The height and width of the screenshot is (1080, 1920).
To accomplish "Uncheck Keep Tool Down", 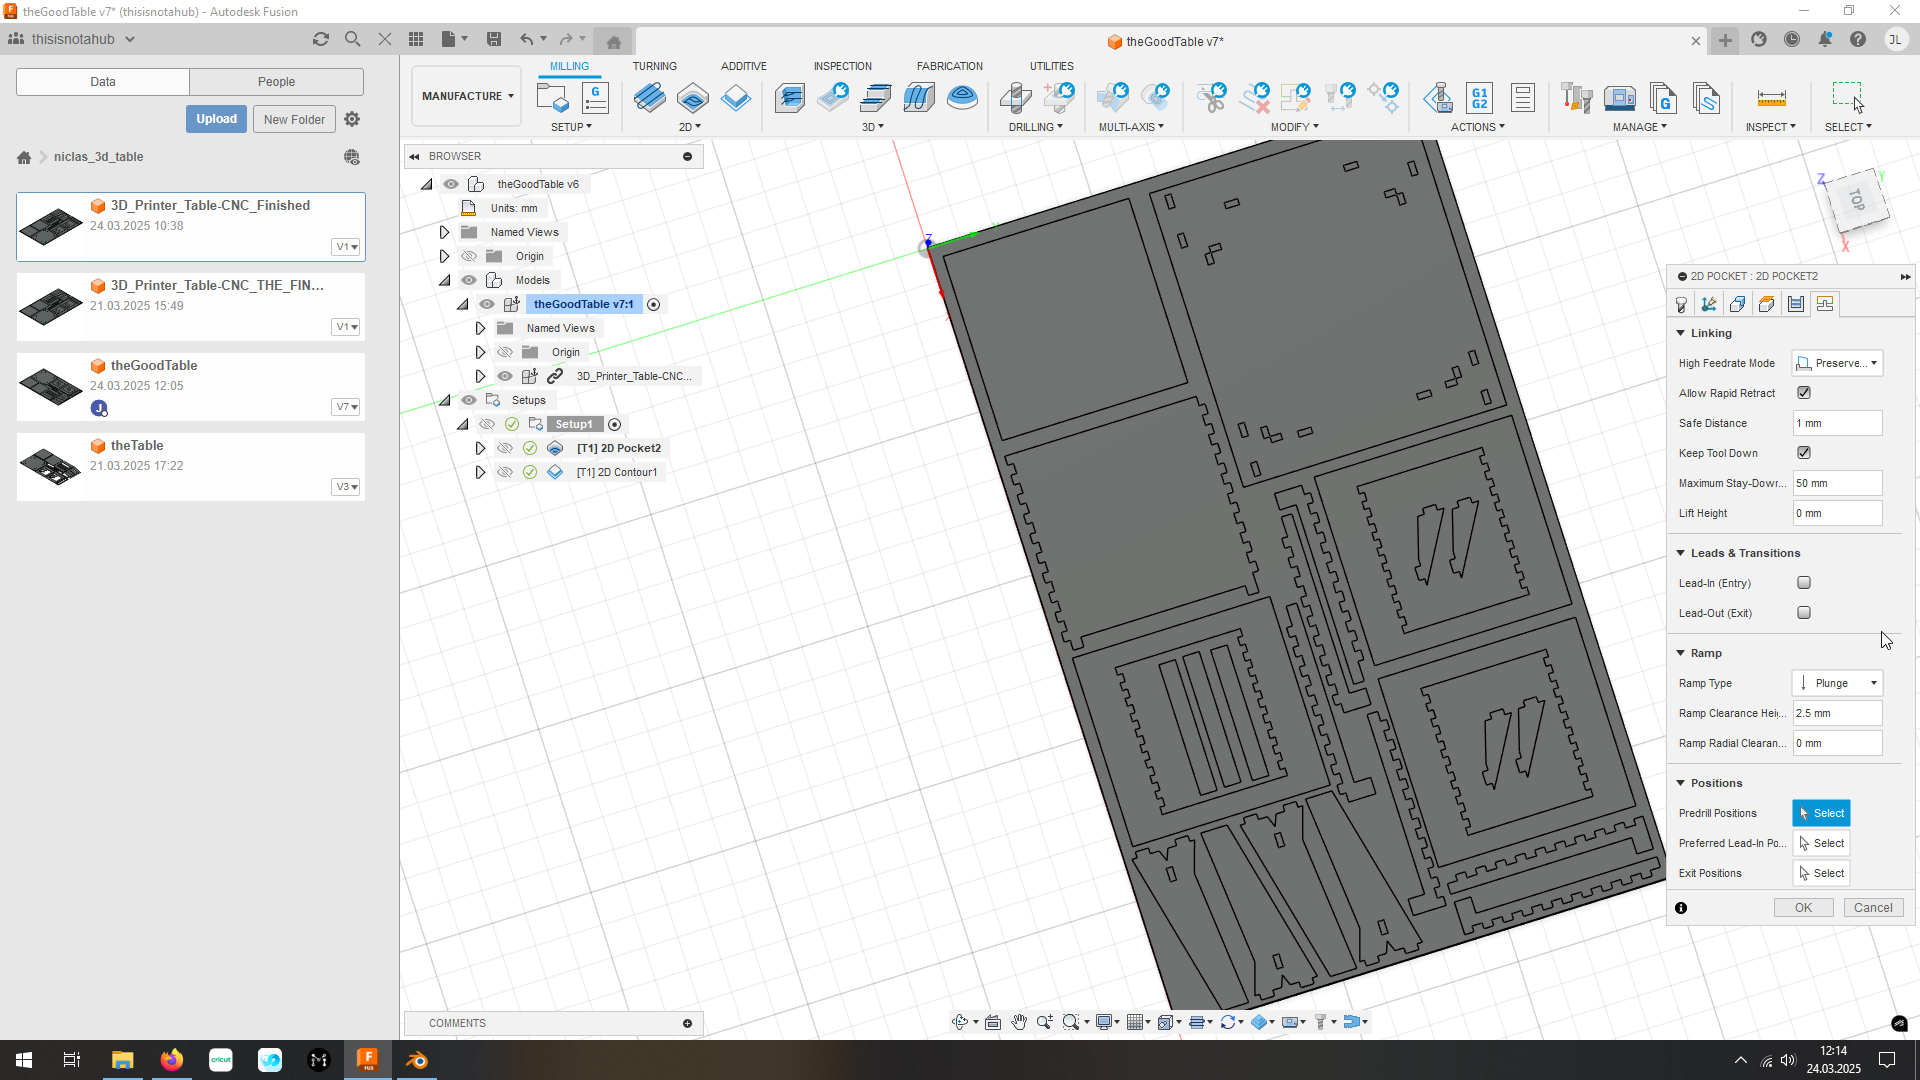I will 1804,453.
